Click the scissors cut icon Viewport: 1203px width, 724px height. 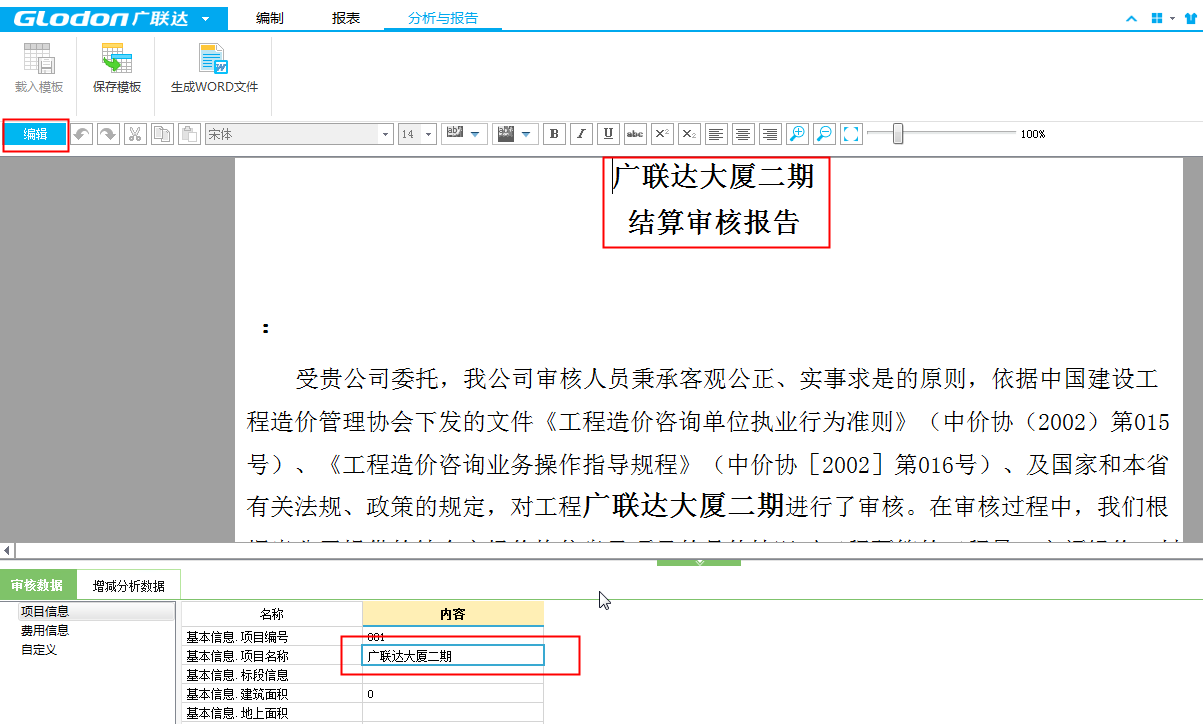pyautogui.click(x=135, y=134)
